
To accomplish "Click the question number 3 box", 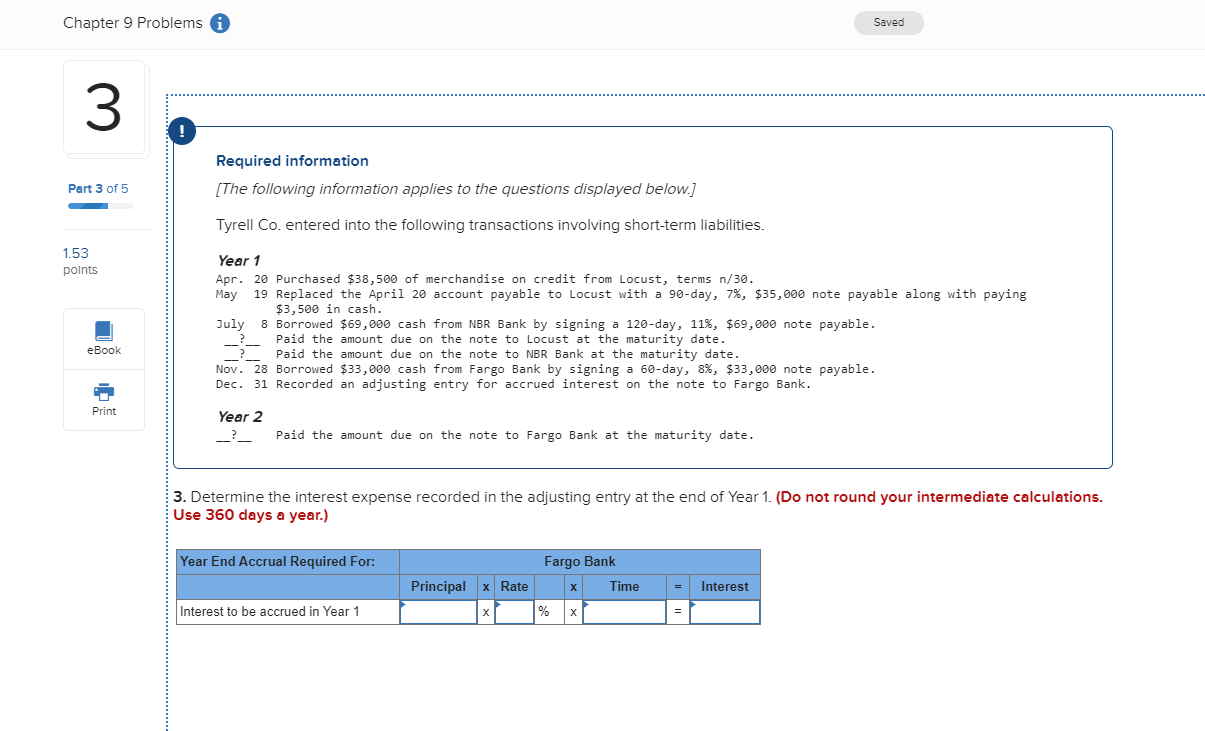I will click(105, 107).
